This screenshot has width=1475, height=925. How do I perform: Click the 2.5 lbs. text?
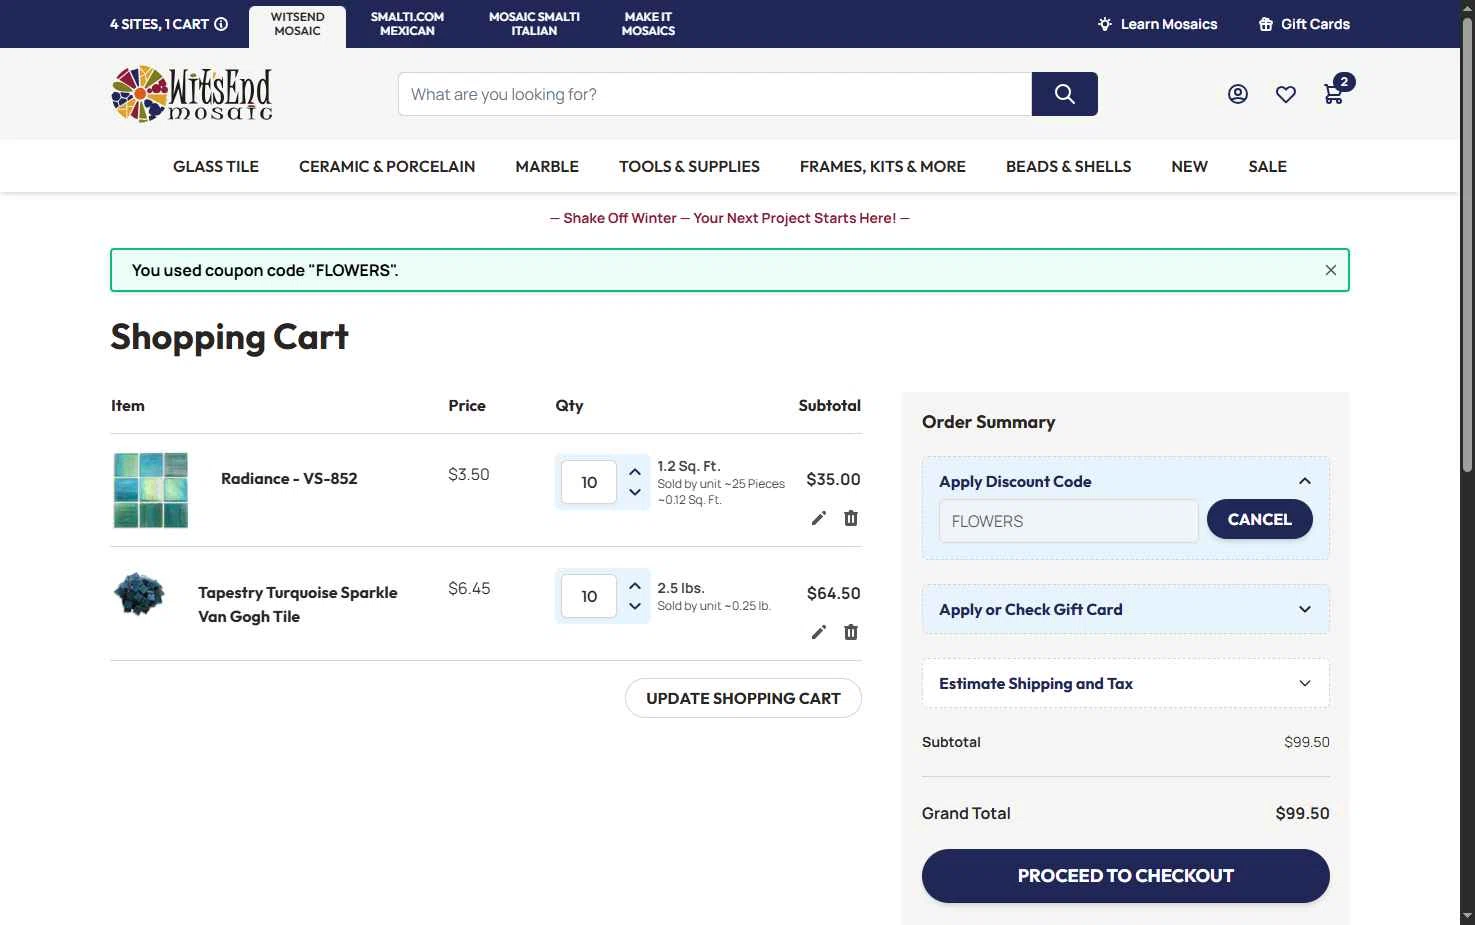(x=681, y=588)
